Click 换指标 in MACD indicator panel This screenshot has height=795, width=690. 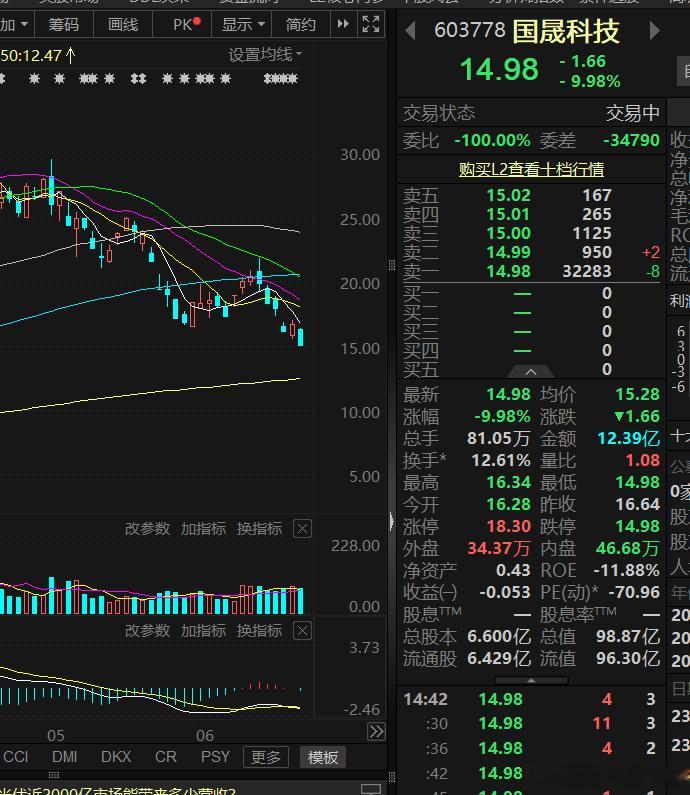(259, 630)
